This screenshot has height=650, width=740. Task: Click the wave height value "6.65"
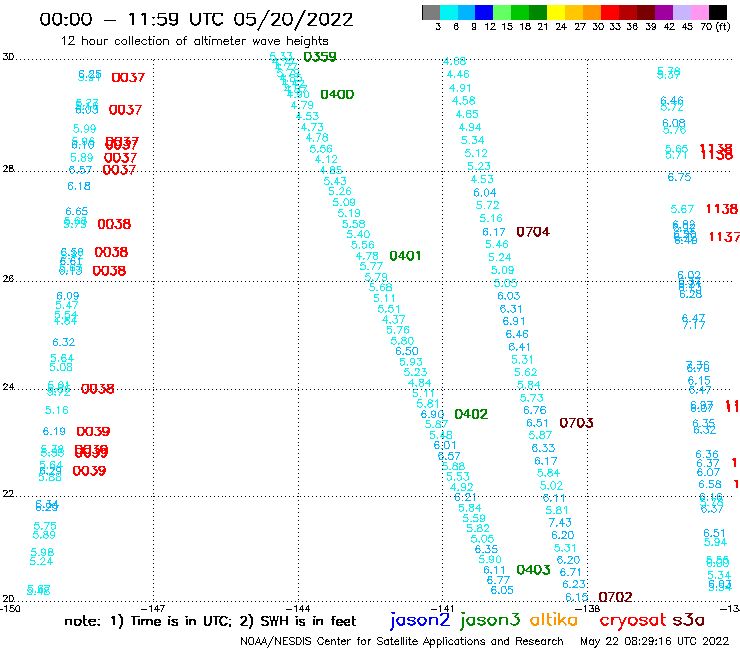coord(76,211)
